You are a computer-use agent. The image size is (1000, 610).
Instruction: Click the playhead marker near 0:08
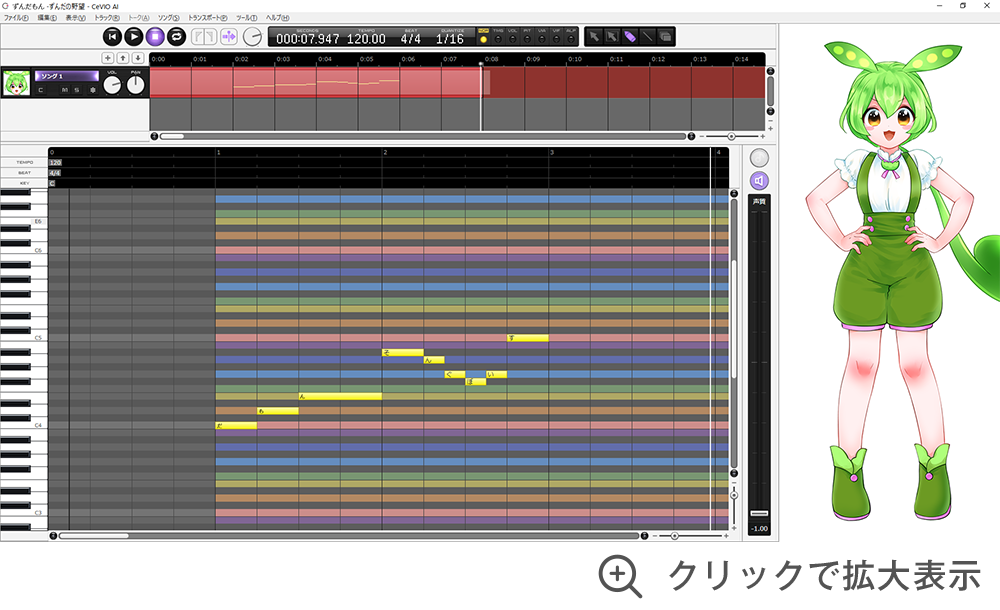(481, 64)
